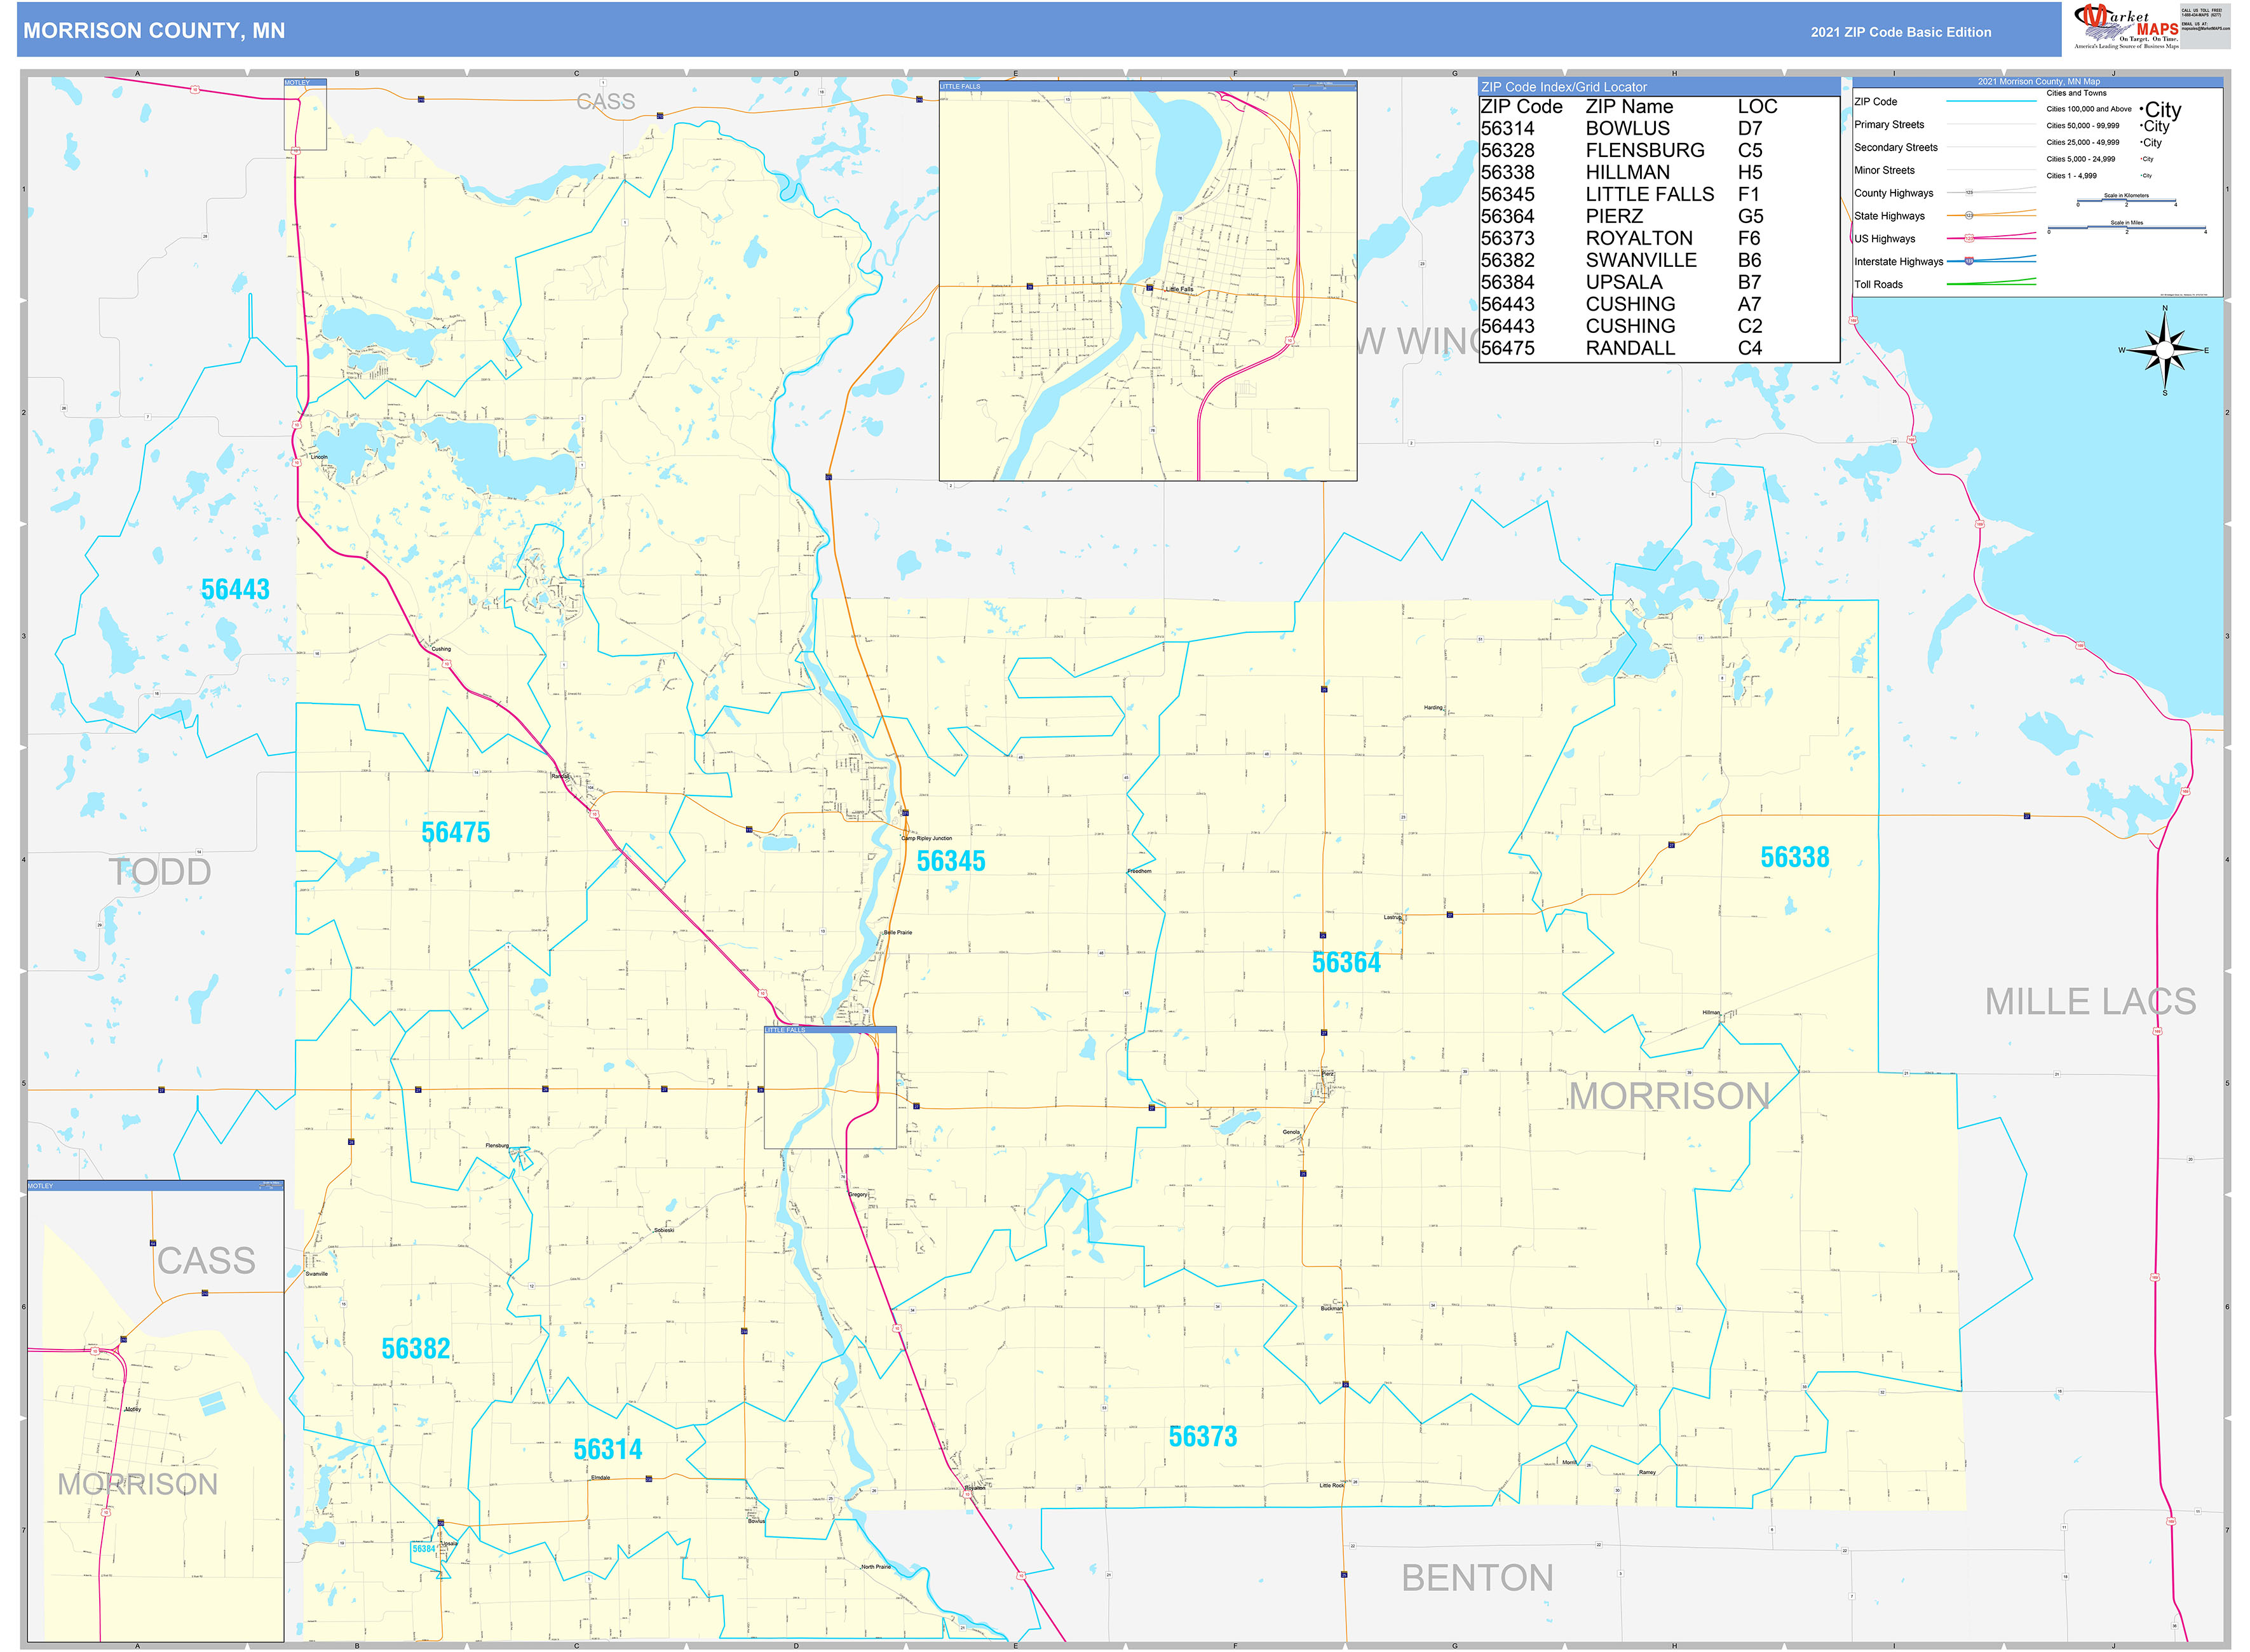Click the State Highways legend entry

click(1889, 216)
